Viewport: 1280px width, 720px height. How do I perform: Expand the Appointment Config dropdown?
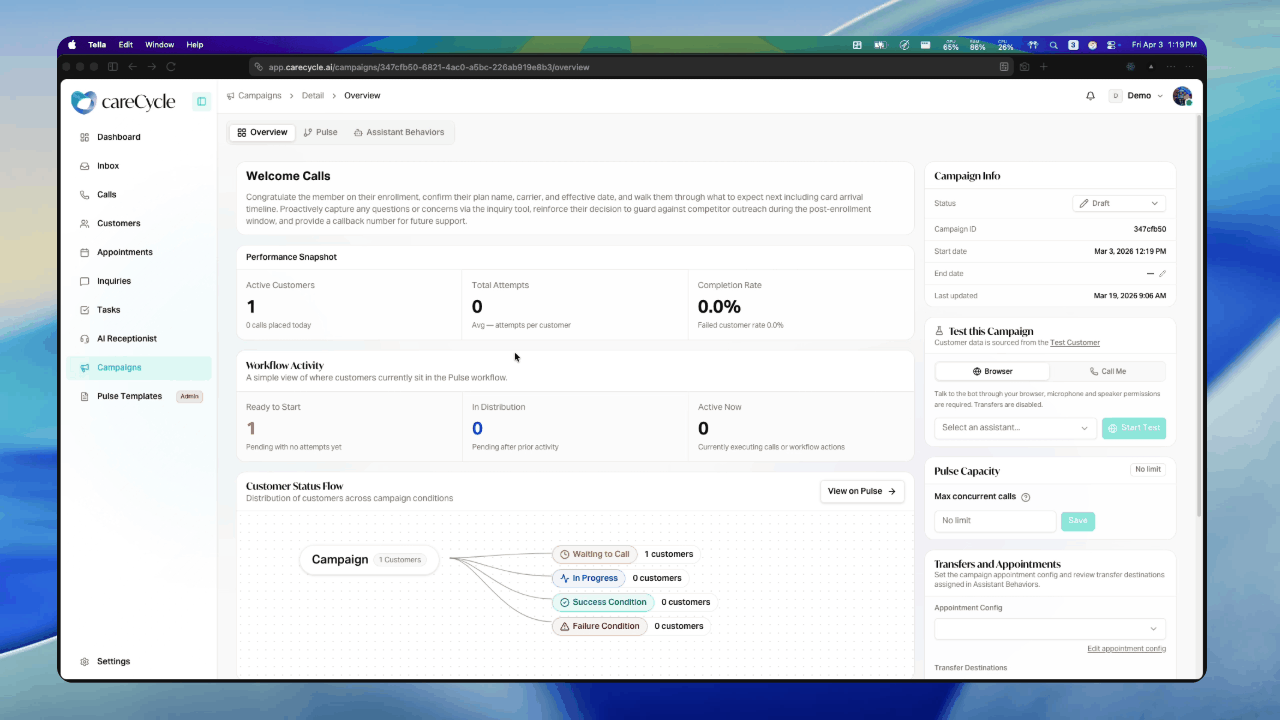coord(1048,628)
